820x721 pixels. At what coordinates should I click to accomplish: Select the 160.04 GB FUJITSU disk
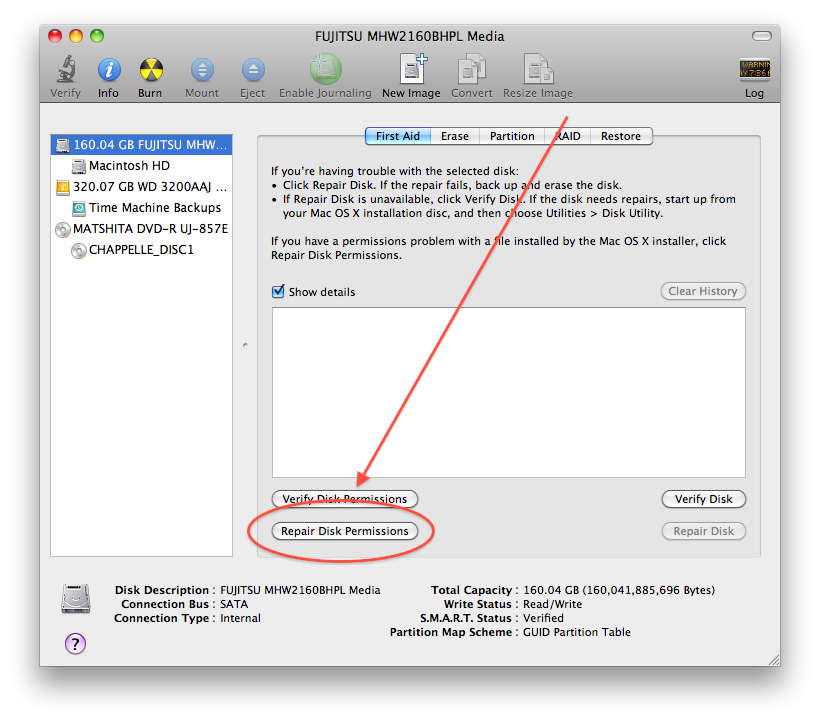[x=142, y=145]
